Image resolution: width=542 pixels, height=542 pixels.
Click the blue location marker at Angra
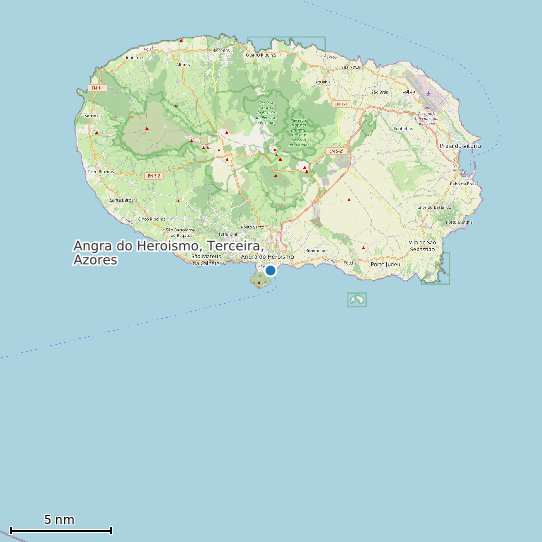(x=270, y=270)
